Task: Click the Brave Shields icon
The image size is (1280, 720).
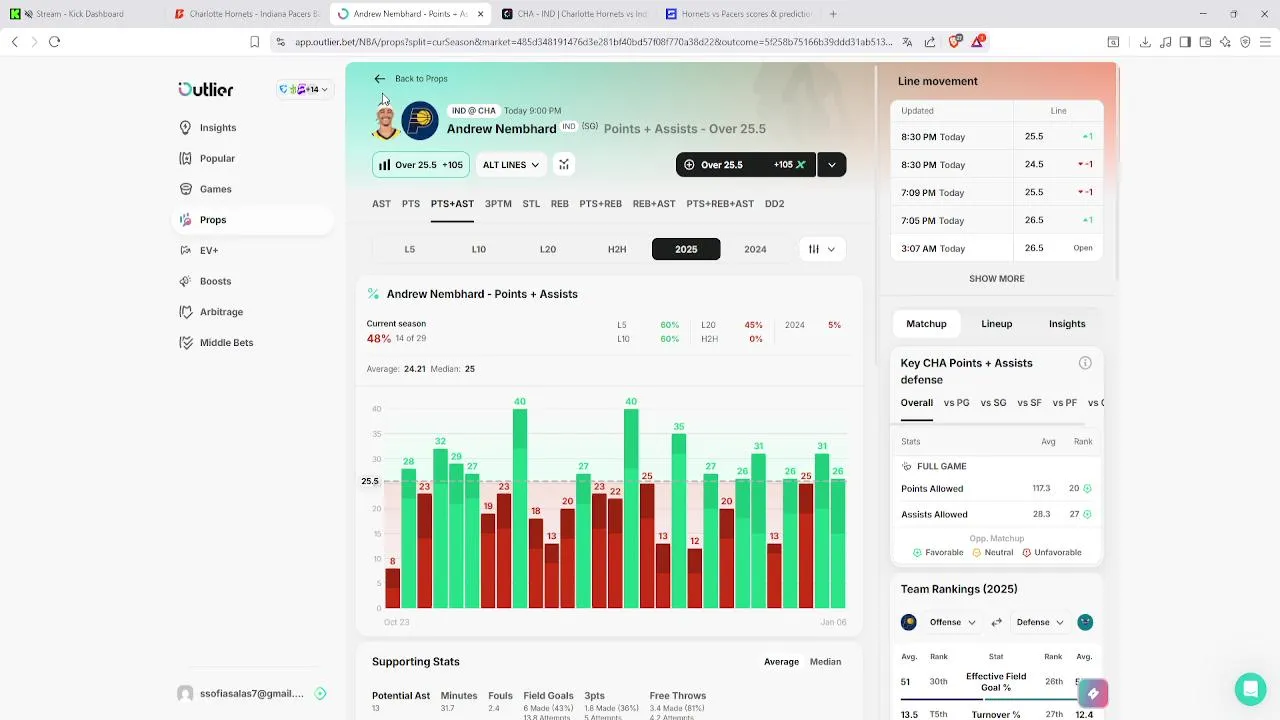Action: point(954,42)
